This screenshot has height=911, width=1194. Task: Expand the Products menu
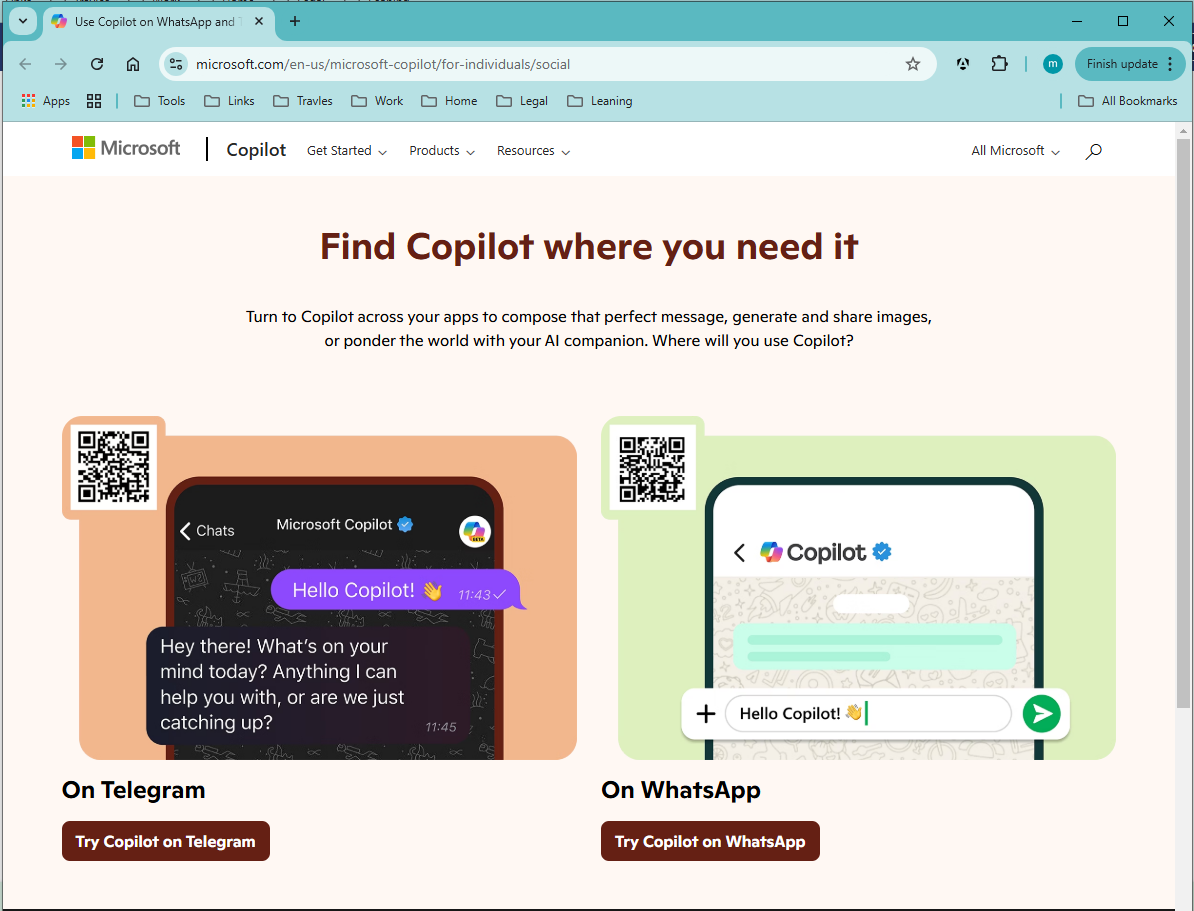click(442, 151)
